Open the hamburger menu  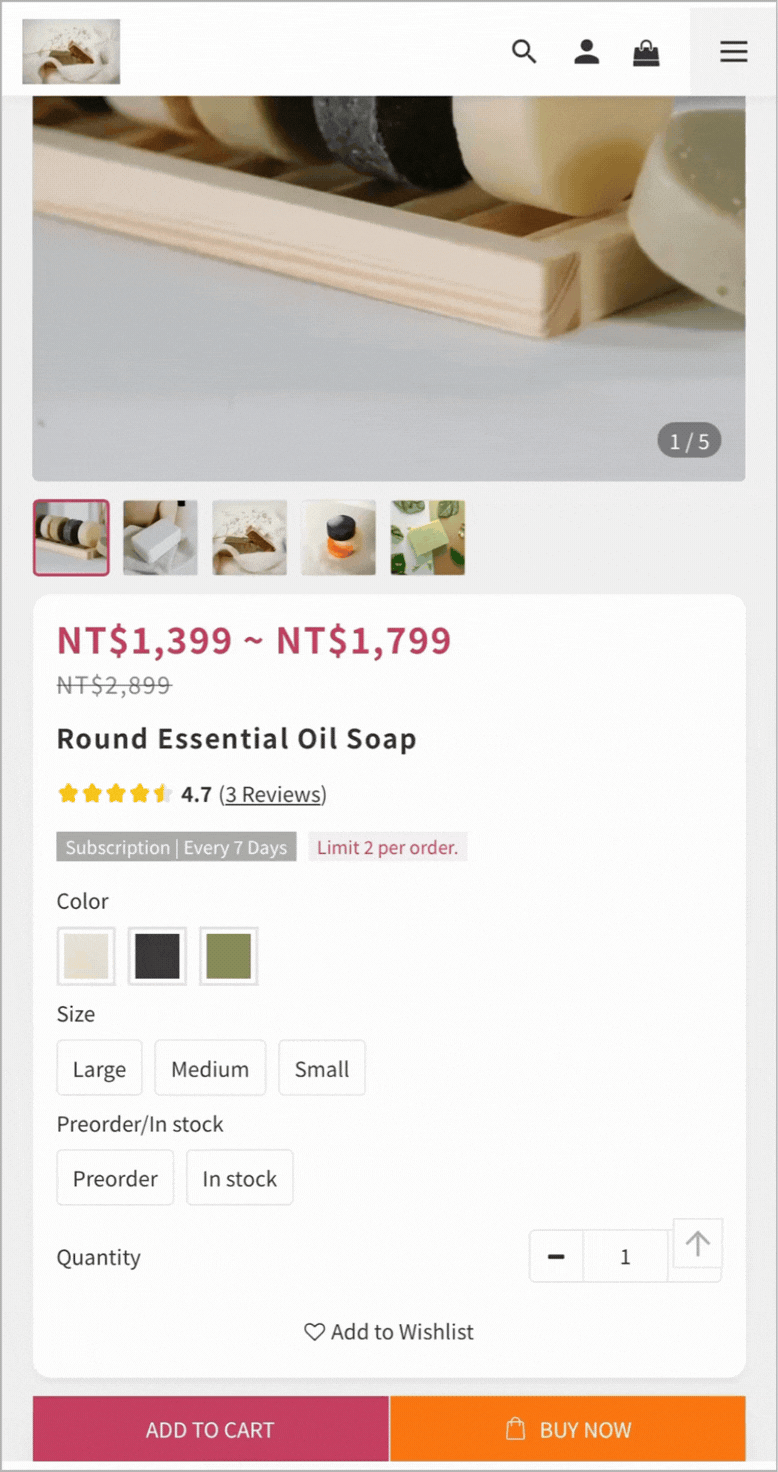(733, 51)
